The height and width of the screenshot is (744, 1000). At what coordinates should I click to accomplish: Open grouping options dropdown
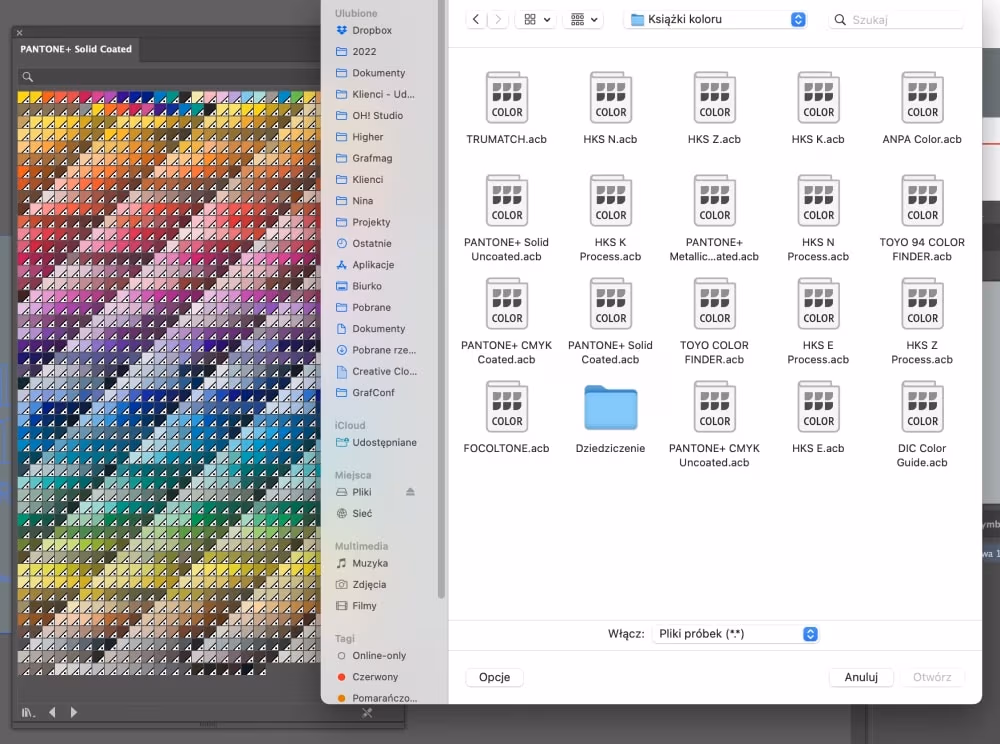point(584,19)
